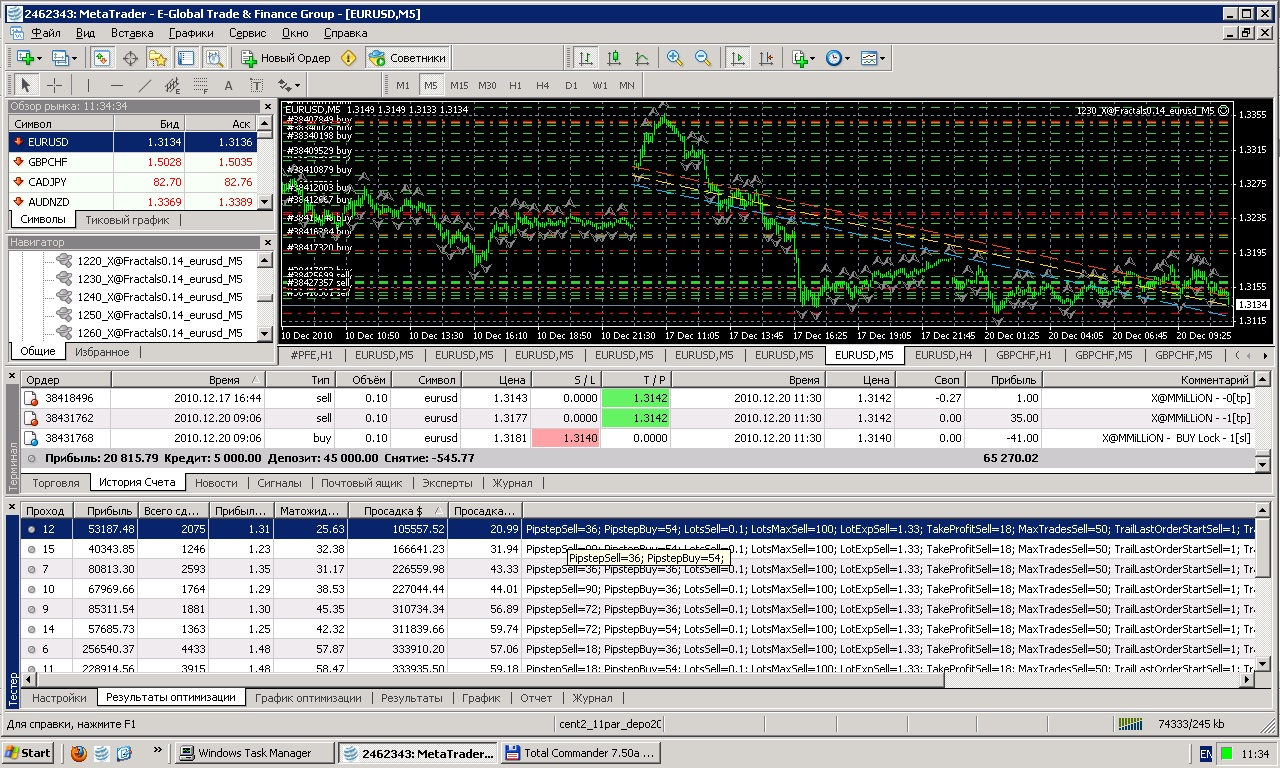Select the crosshair cursor tool
This screenshot has height=768, width=1280.
click(55, 85)
